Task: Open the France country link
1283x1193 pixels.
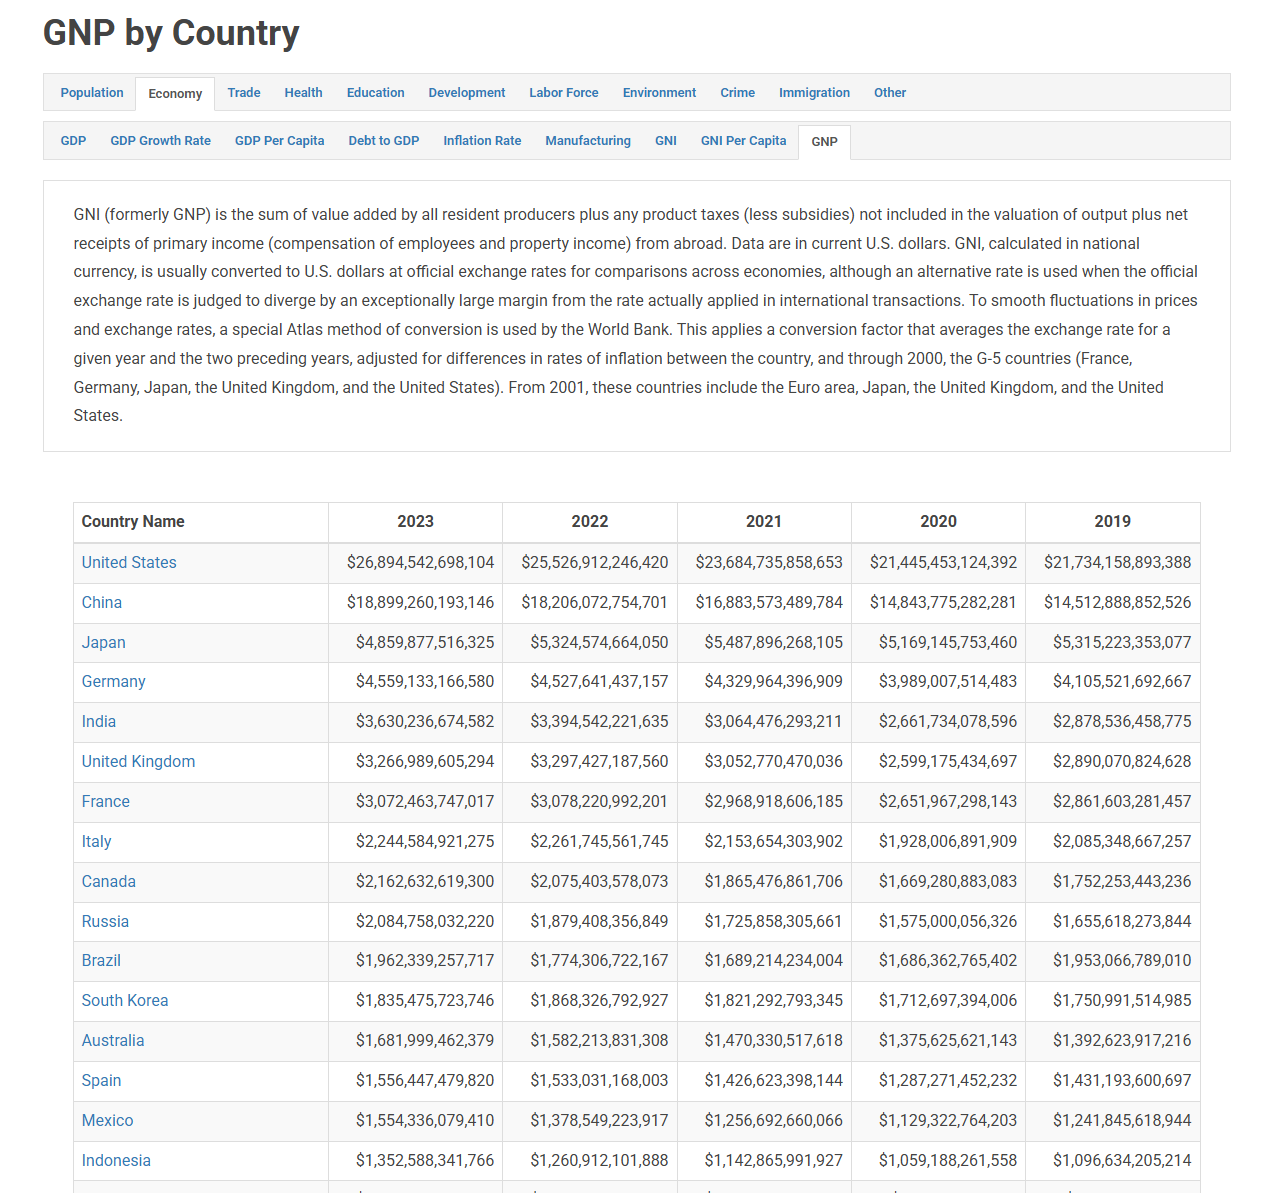Action: click(x=106, y=801)
